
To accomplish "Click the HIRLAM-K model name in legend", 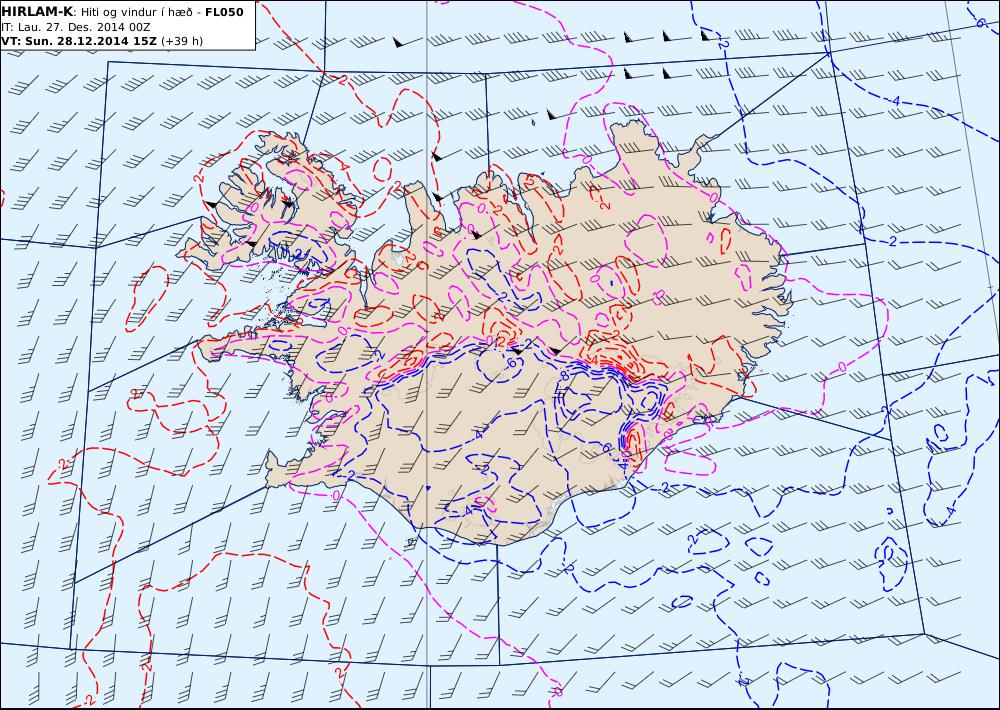I will (37, 12).
